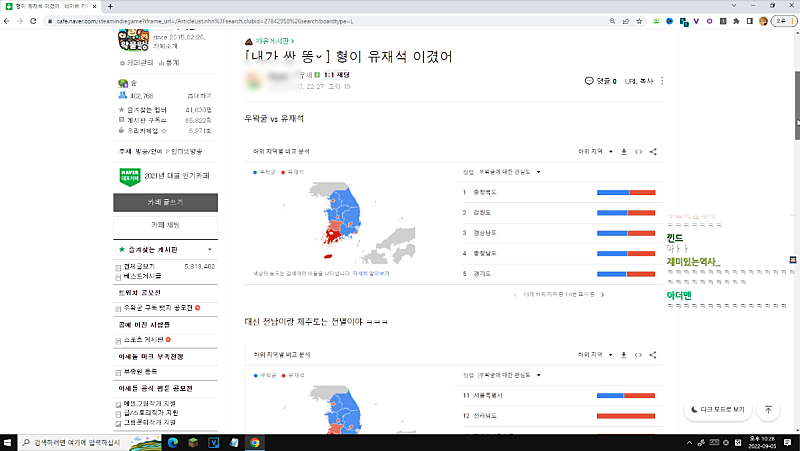Open 통계 statistics link
The image size is (800, 451).
click(169, 63)
